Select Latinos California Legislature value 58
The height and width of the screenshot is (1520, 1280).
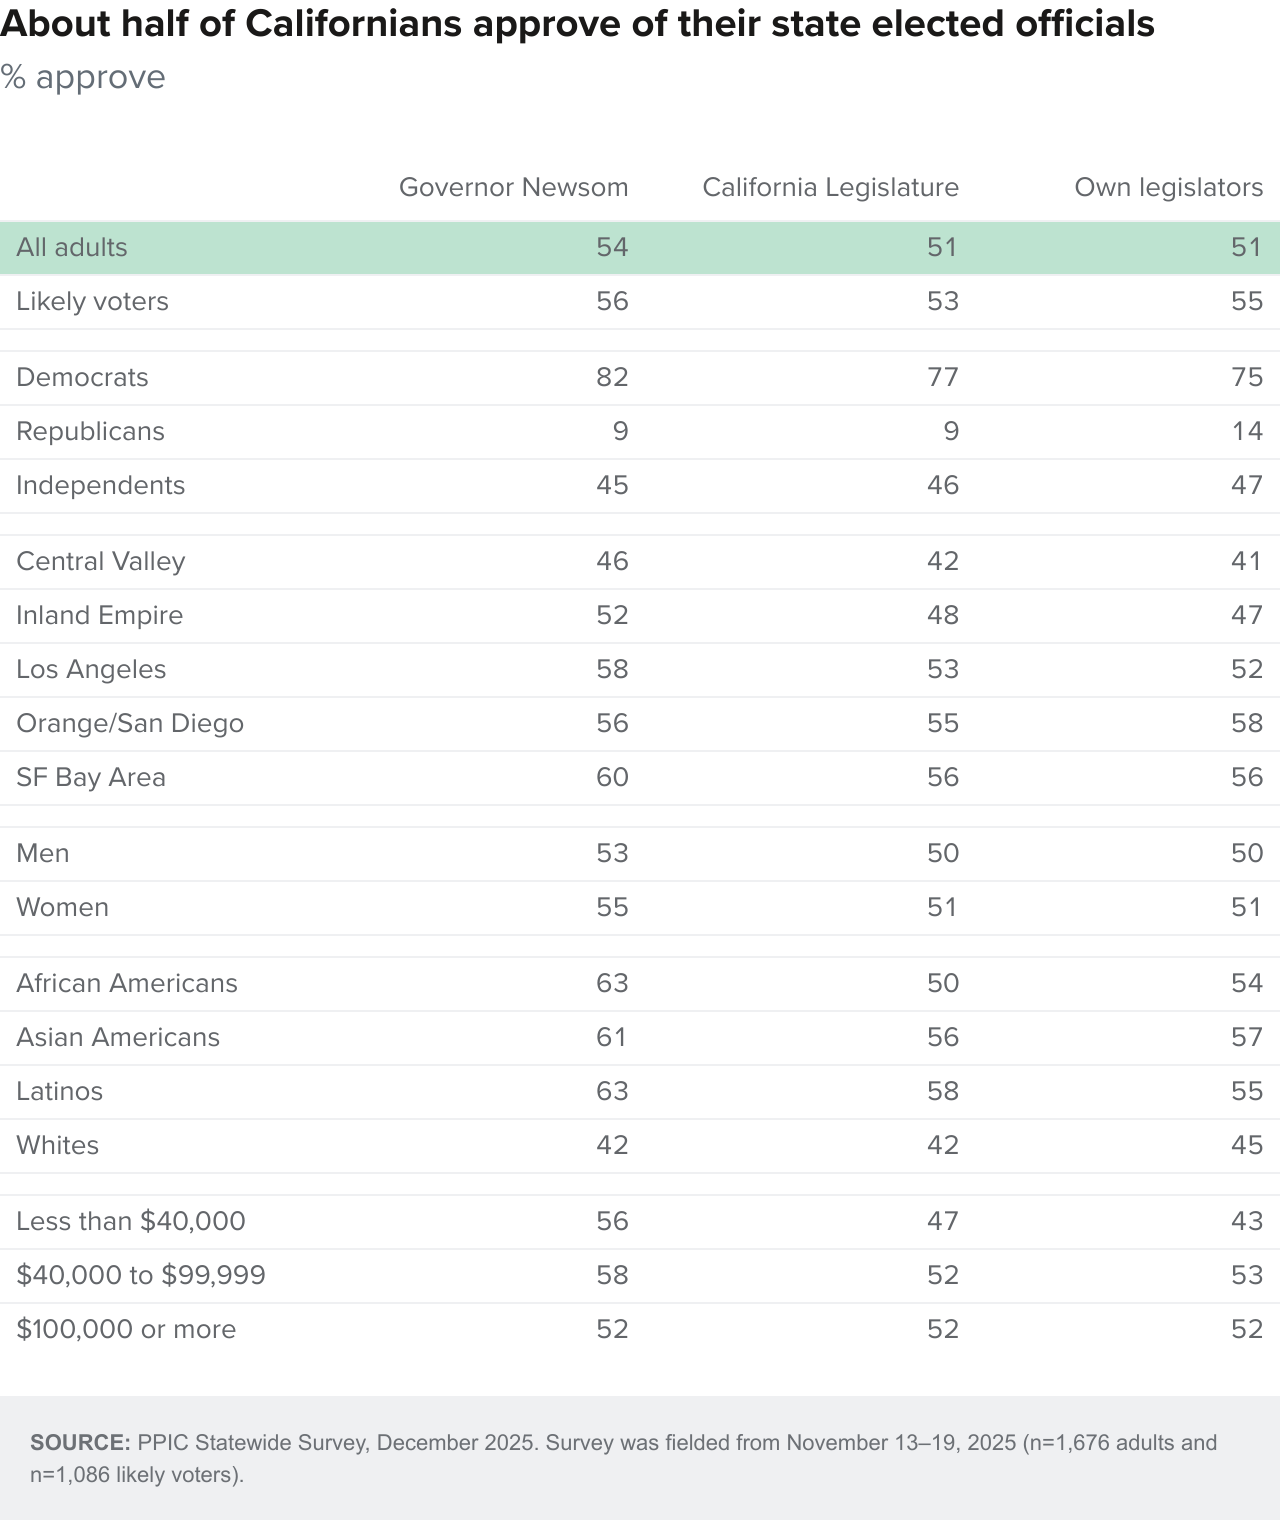(x=943, y=1091)
